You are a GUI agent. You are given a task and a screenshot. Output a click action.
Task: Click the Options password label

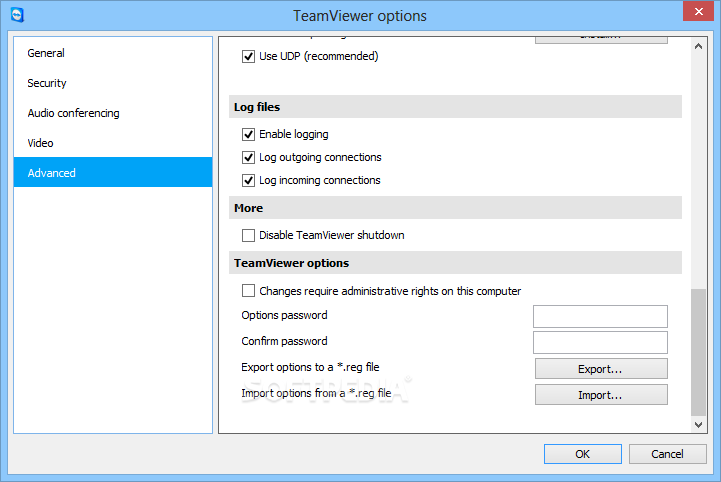pos(284,315)
